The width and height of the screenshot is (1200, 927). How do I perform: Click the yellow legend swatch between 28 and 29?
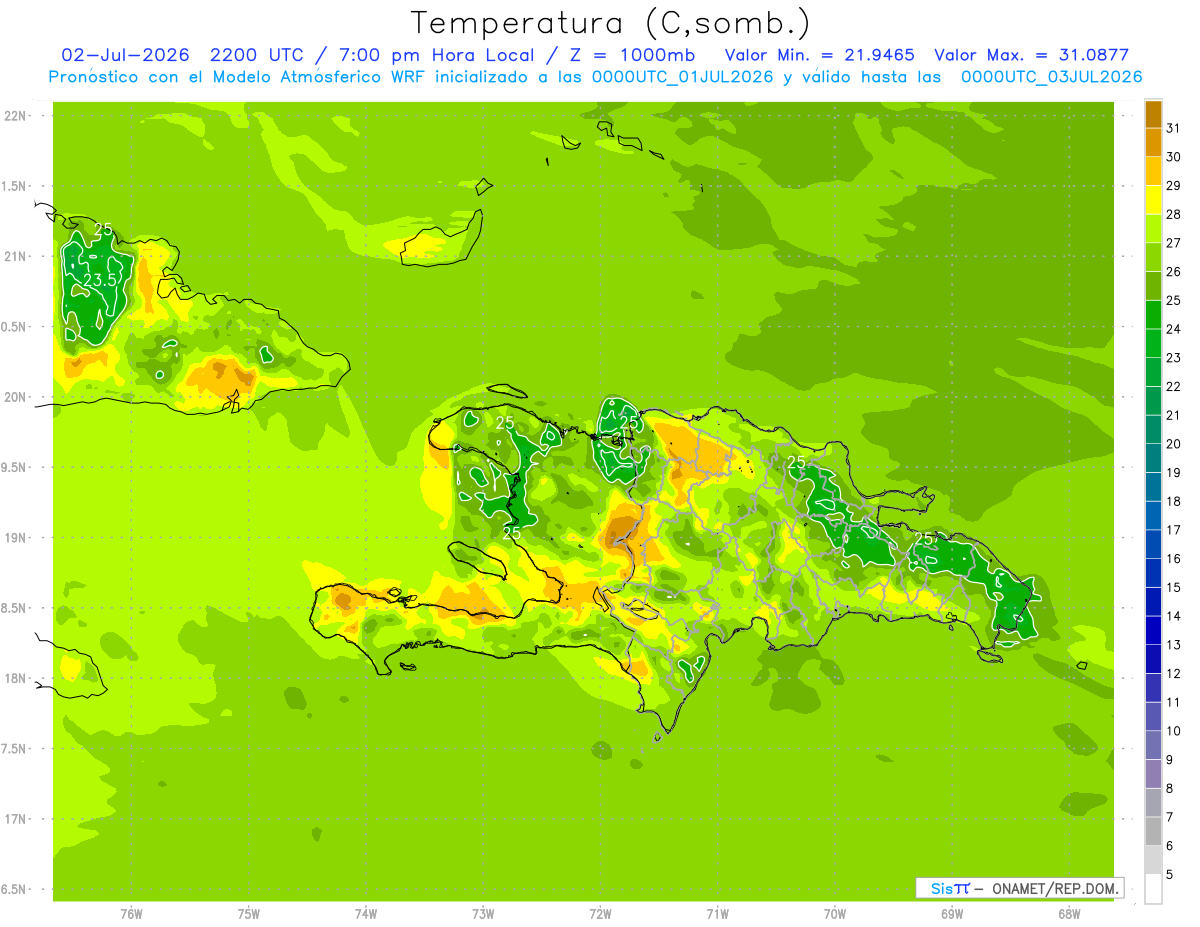[x=1153, y=200]
